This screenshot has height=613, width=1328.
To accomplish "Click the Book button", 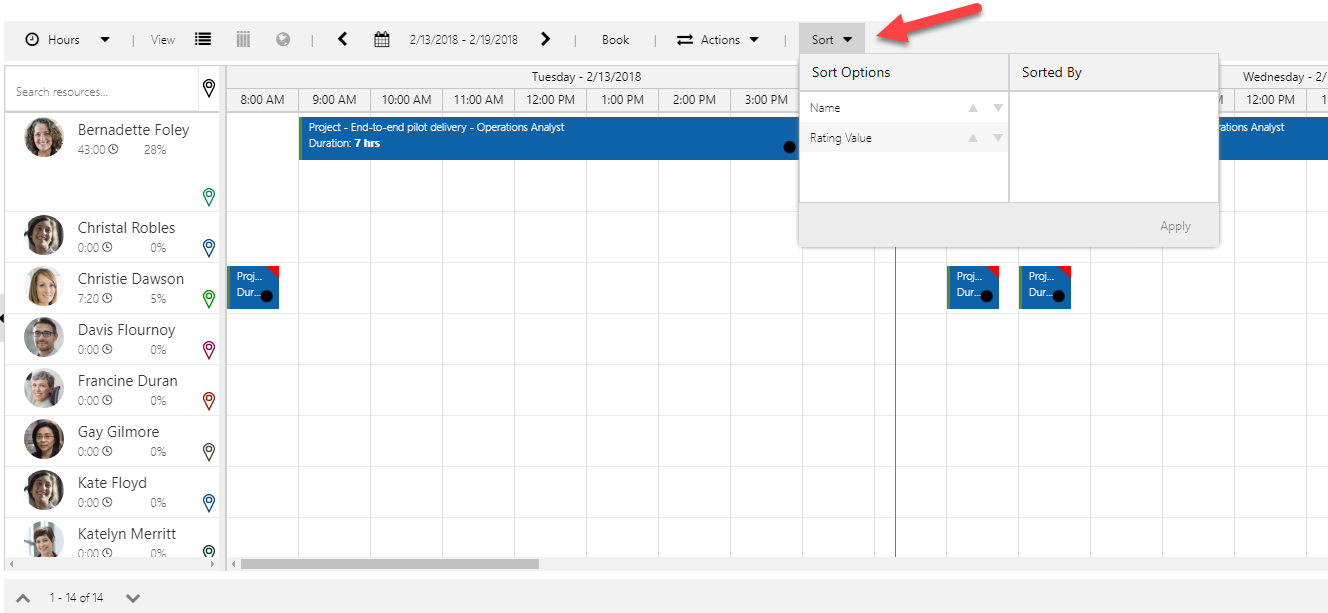I will (x=615, y=40).
